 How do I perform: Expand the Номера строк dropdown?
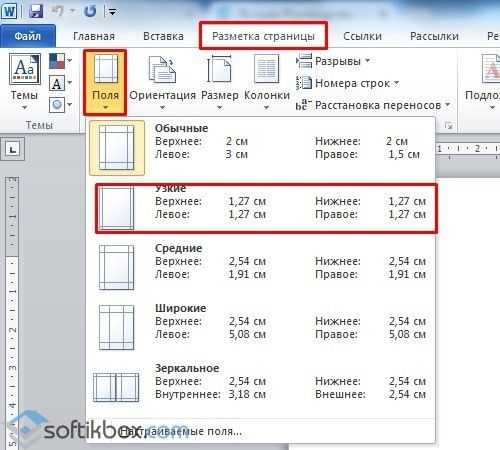click(348, 83)
